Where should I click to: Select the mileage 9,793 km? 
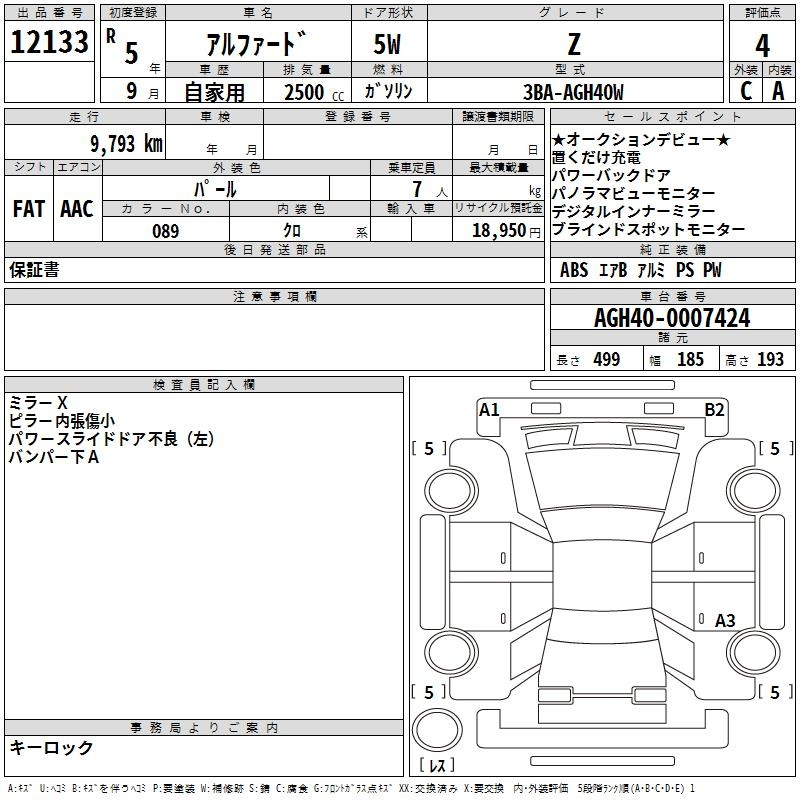pyautogui.click(x=127, y=143)
